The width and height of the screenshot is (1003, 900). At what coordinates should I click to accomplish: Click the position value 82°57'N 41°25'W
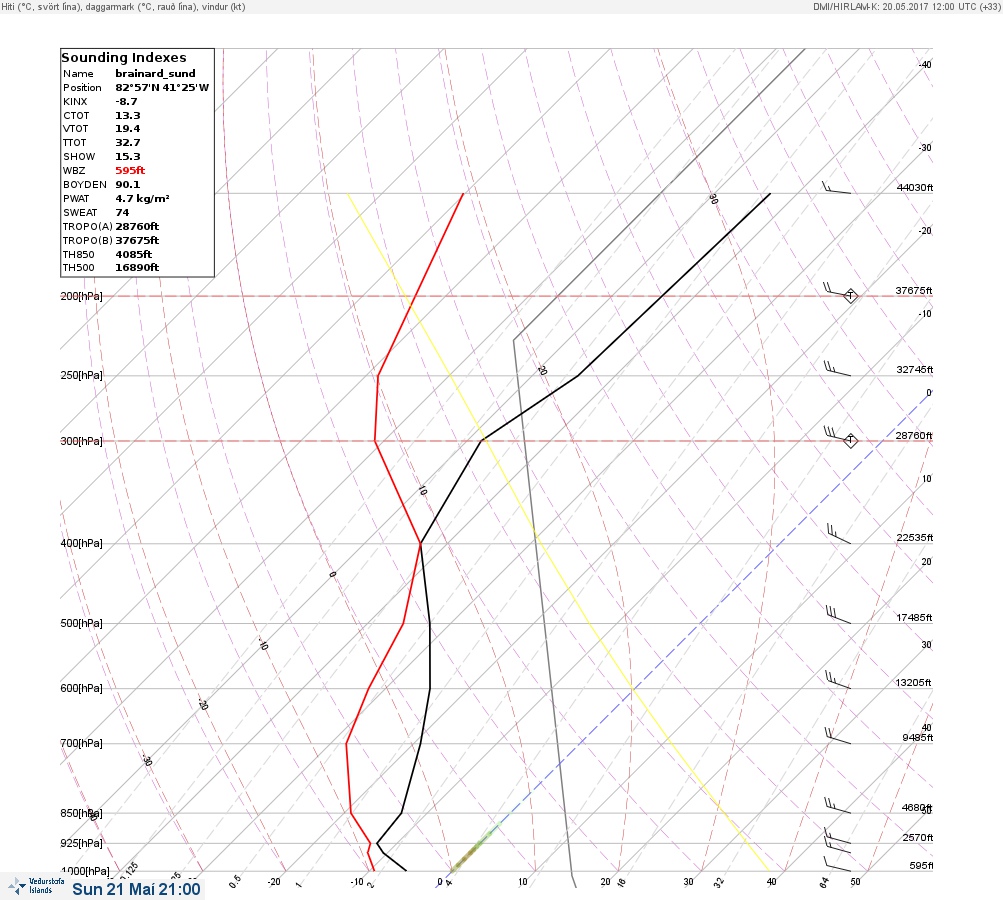tap(162, 88)
